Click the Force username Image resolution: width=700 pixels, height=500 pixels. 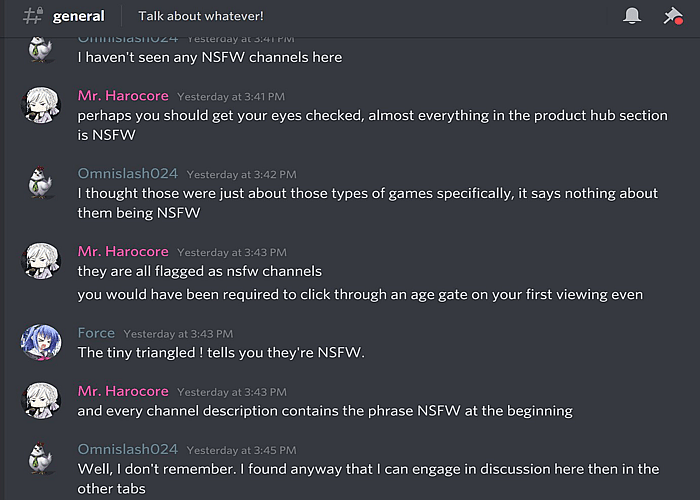[96, 333]
